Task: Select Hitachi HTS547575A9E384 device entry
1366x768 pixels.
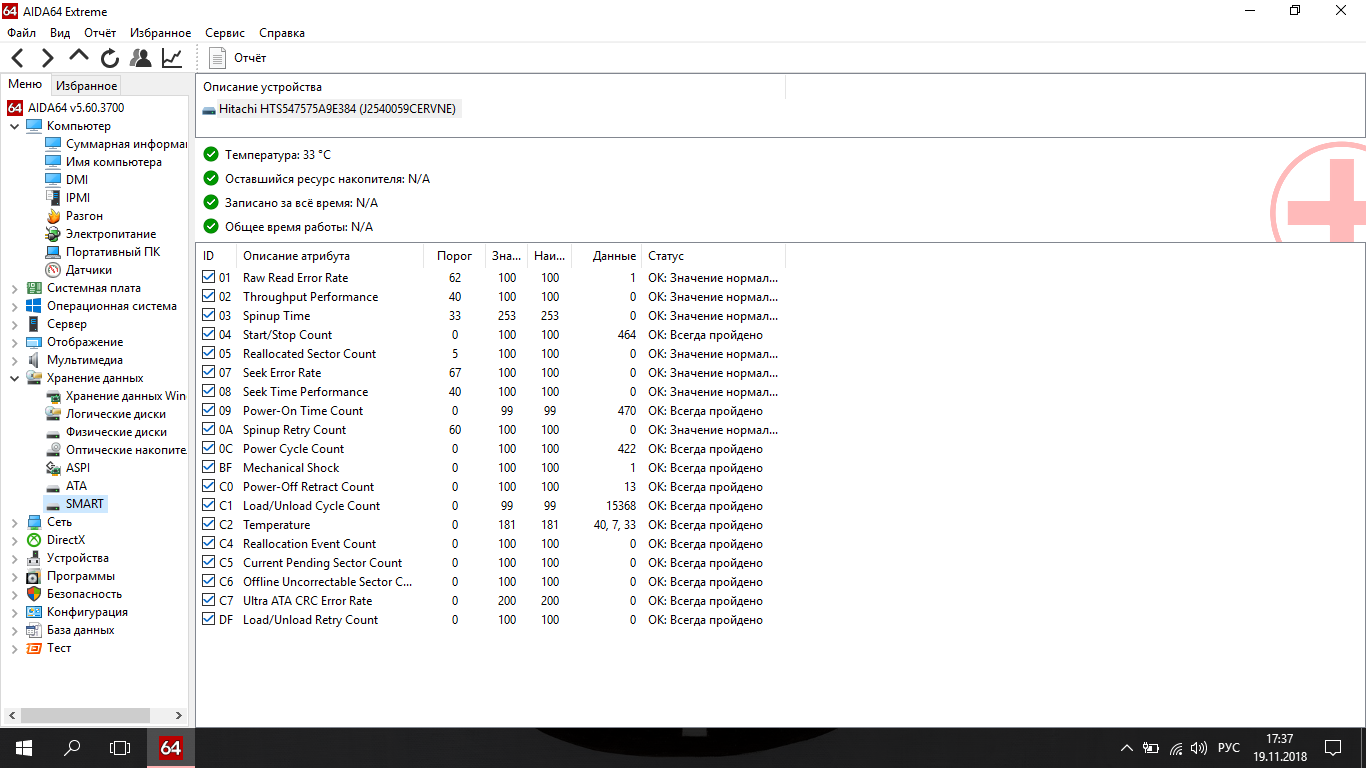Action: (330, 109)
